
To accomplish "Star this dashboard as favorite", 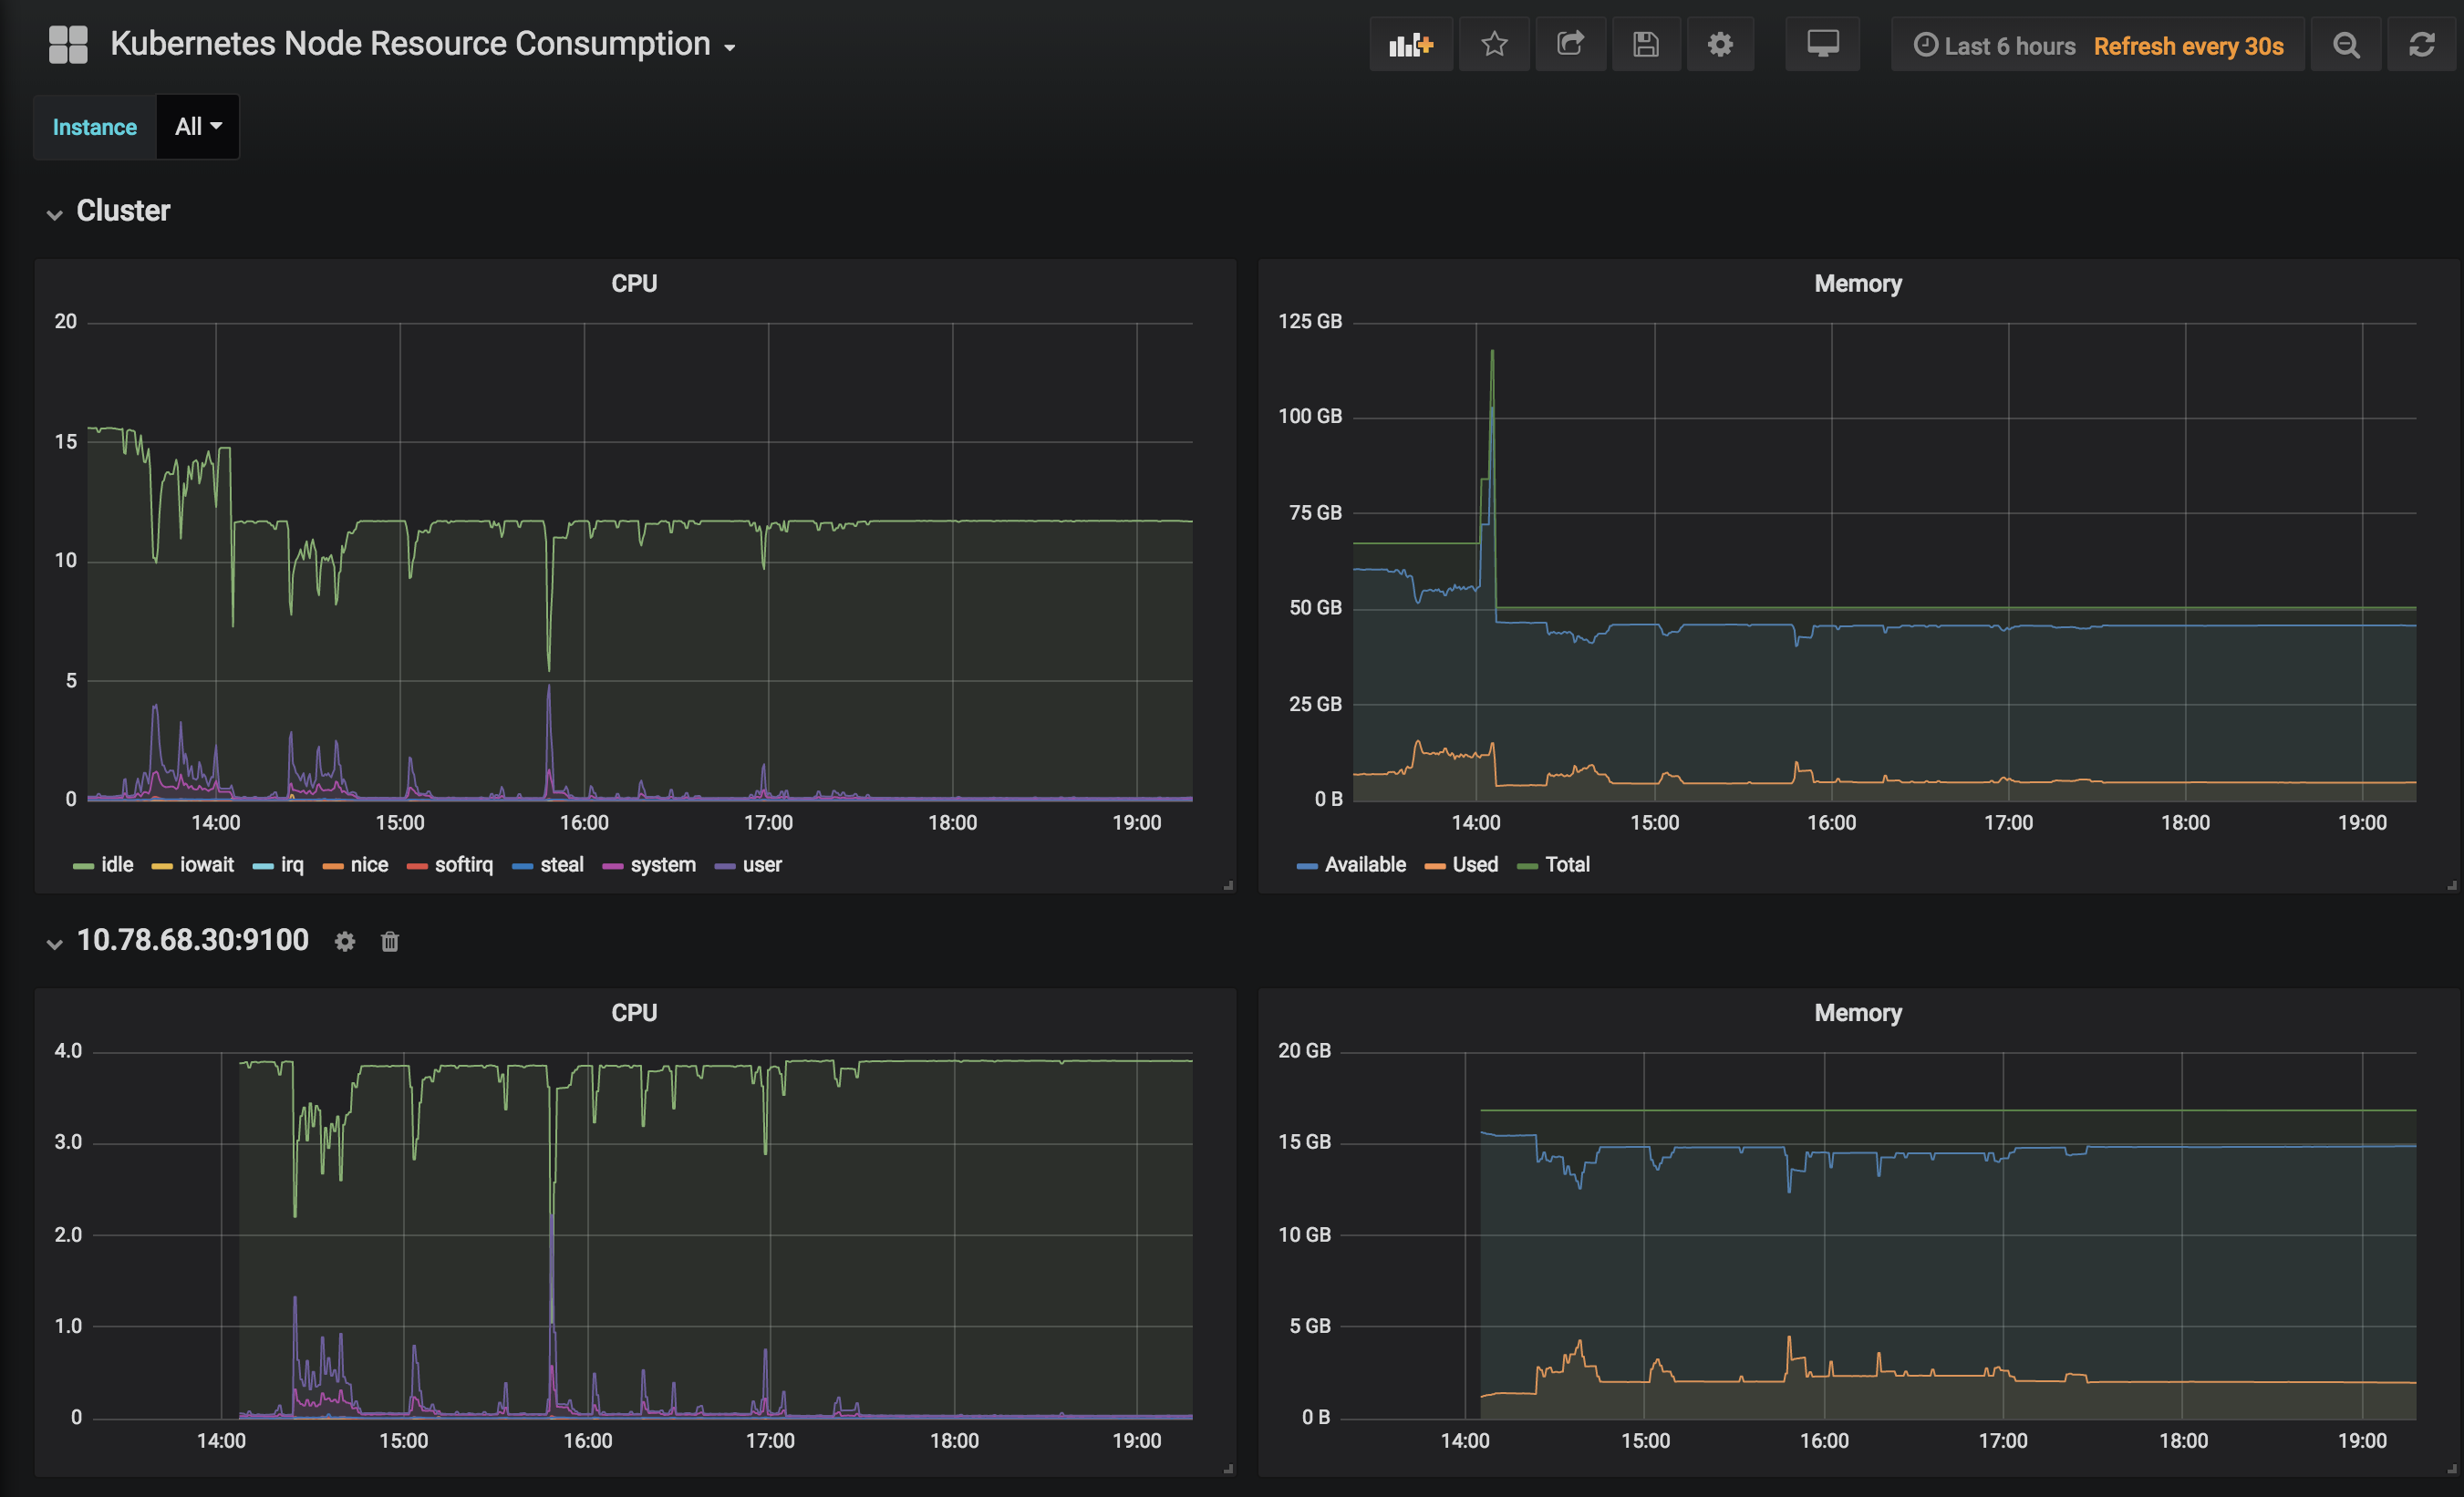I will 1494,45.
